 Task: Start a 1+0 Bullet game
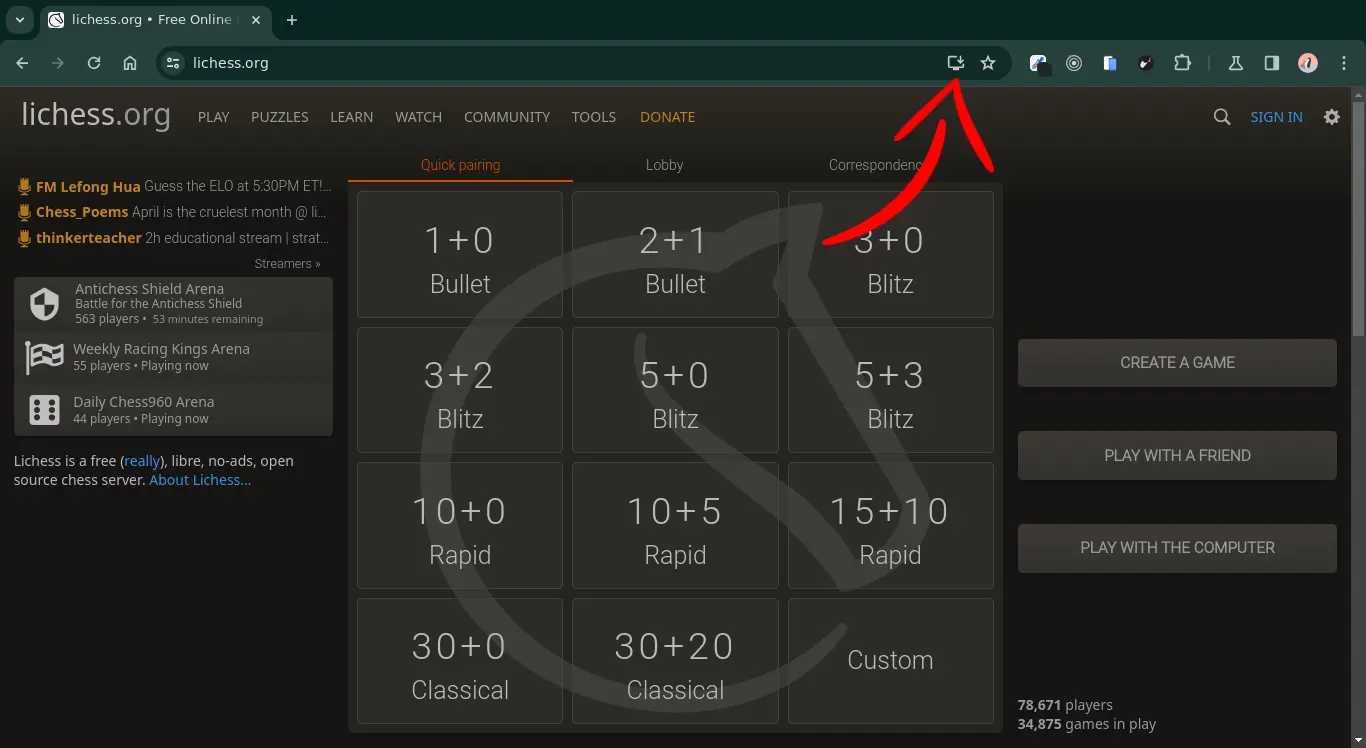point(460,255)
